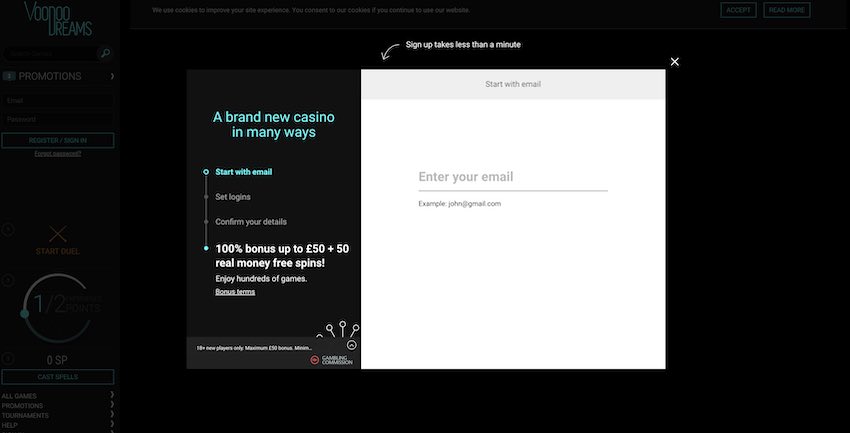The width and height of the screenshot is (850, 433).
Task: Click the 'Example: john@gmail.com' hint text
Action: pos(460,204)
